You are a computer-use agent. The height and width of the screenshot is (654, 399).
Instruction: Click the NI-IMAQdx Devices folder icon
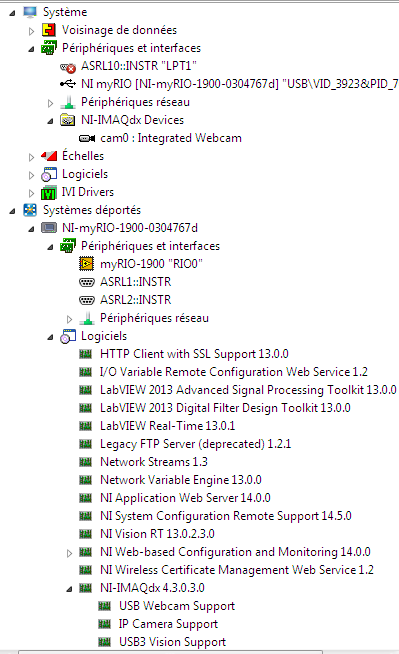(68, 120)
